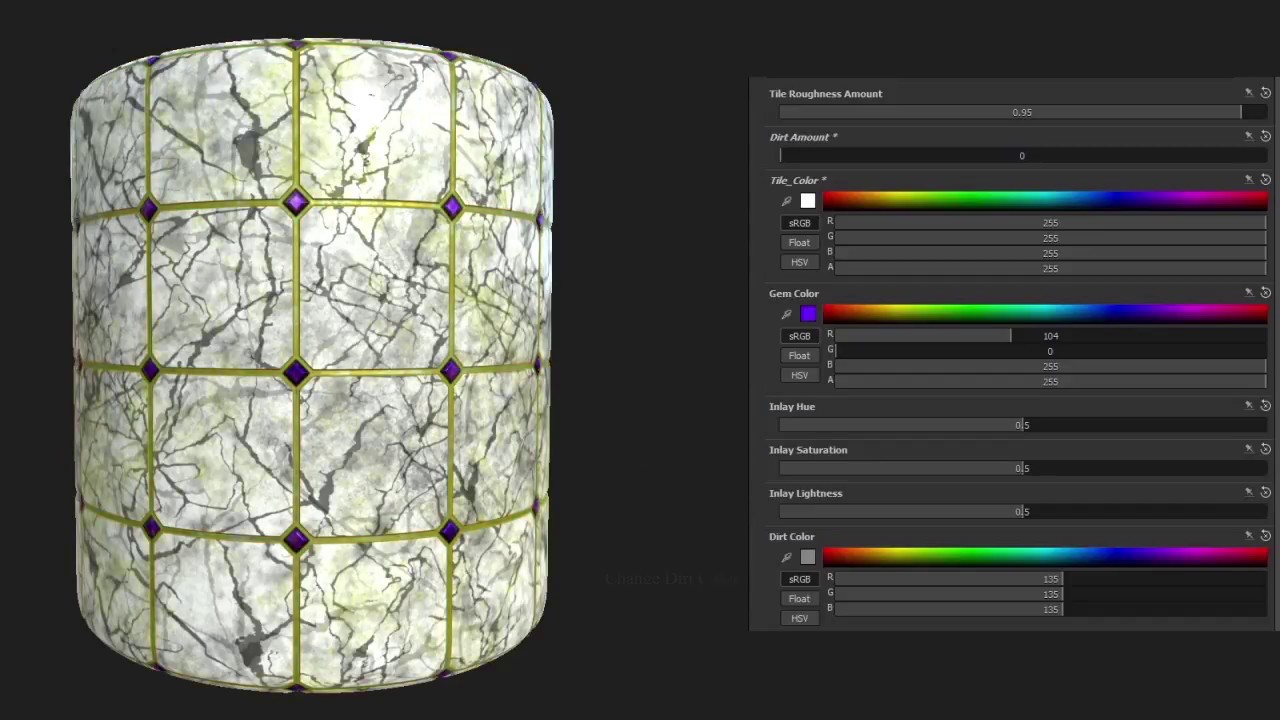Open the purple Gem Color swatch
Image resolution: width=1280 pixels, height=720 pixels.
point(808,314)
